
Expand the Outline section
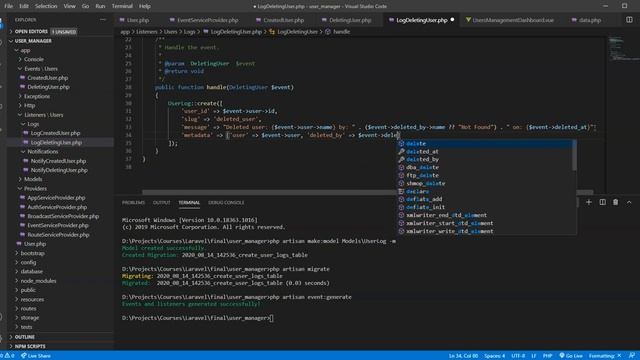click(24, 337)
